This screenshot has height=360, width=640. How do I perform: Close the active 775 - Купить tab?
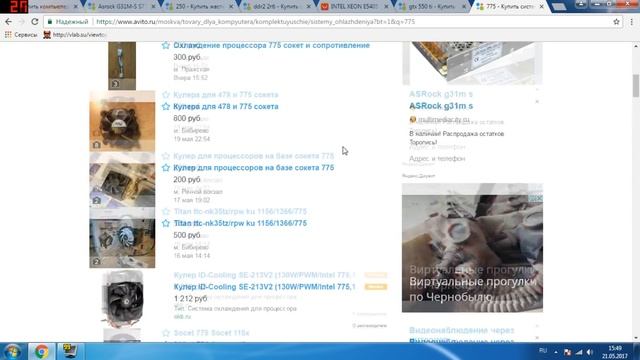click(x=541, y=7)
